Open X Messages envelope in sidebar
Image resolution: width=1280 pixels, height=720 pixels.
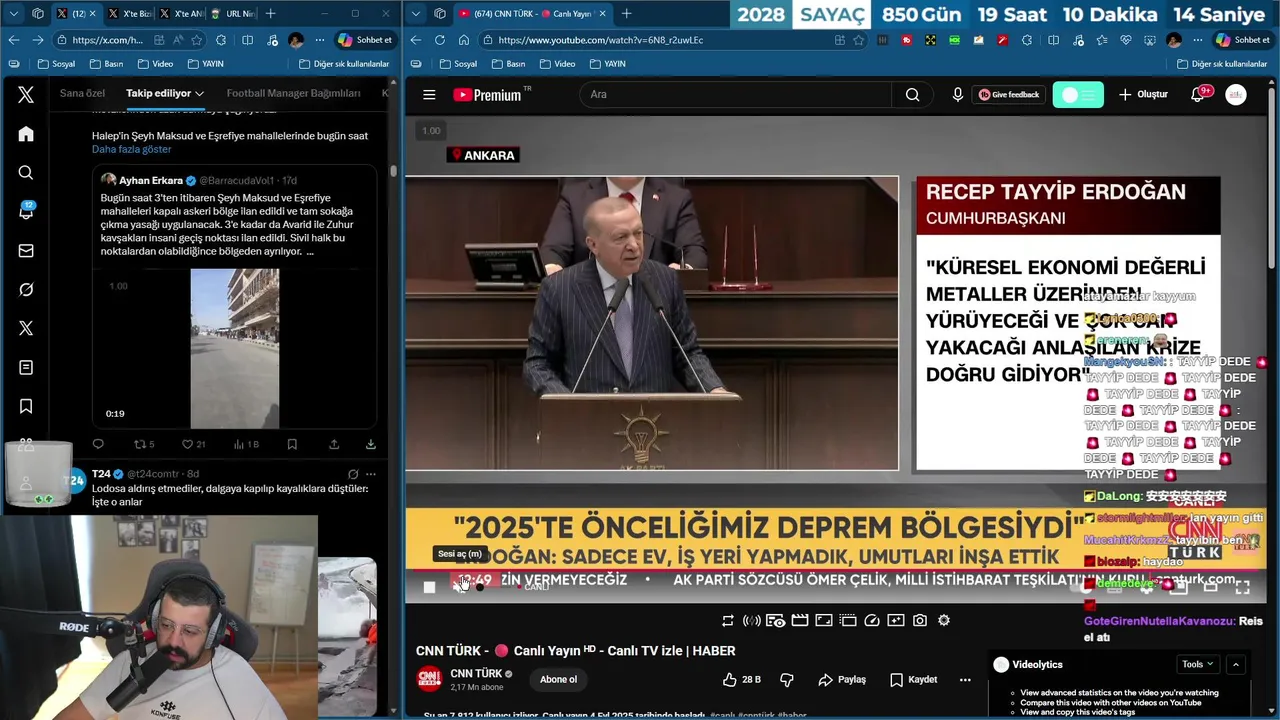[26, 251]
